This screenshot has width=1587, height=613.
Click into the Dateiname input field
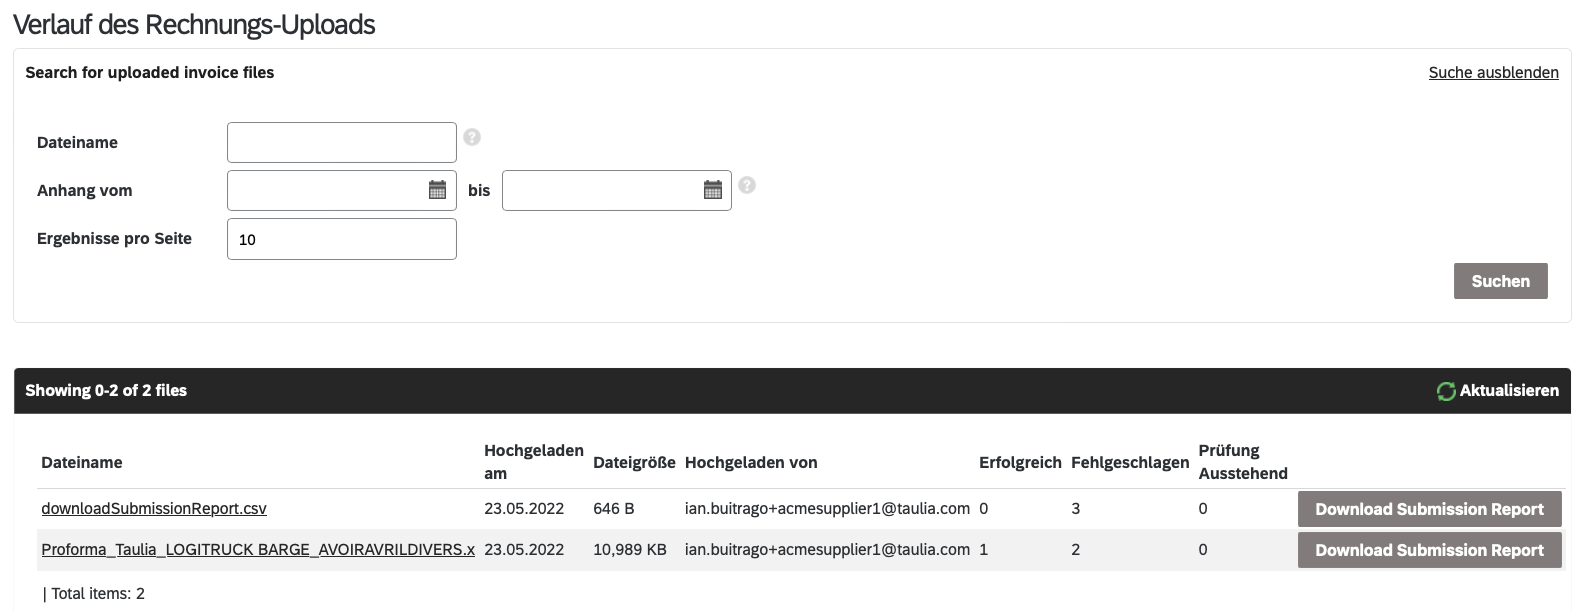[x=341, y=142]
